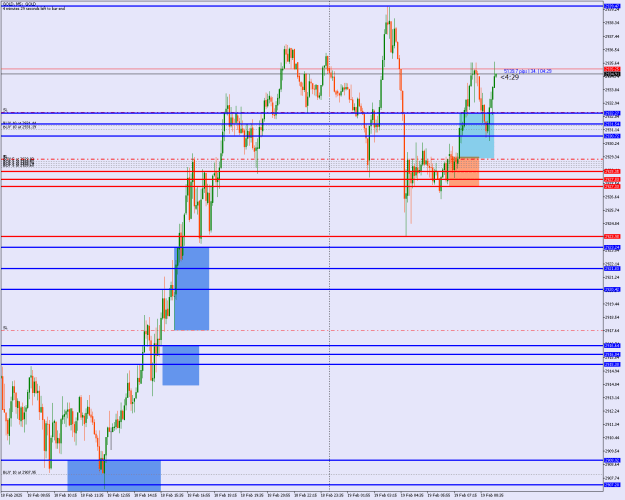Click the 2929.34 value on the price scale
This screenshot has width=625, height=500.
pyautogui.click(x=612, y=157)
